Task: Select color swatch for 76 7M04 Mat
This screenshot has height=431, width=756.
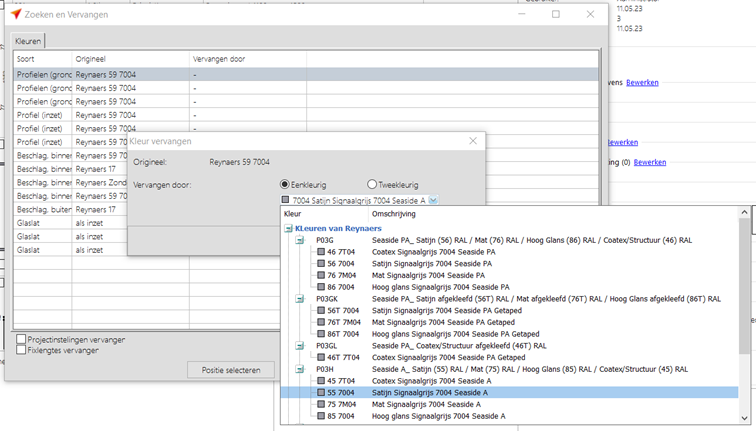Action: coord(321,275)
